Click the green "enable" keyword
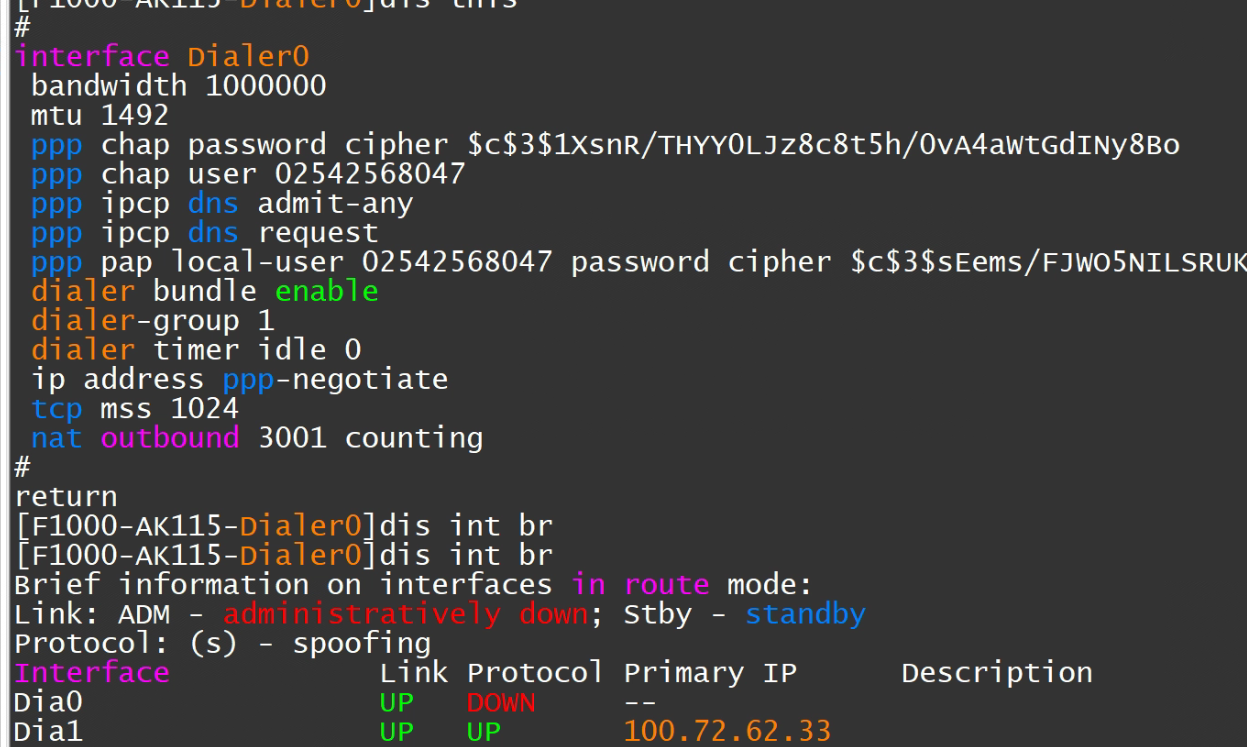The width and height of the screenshot is (1247, 747). point(326,292)
